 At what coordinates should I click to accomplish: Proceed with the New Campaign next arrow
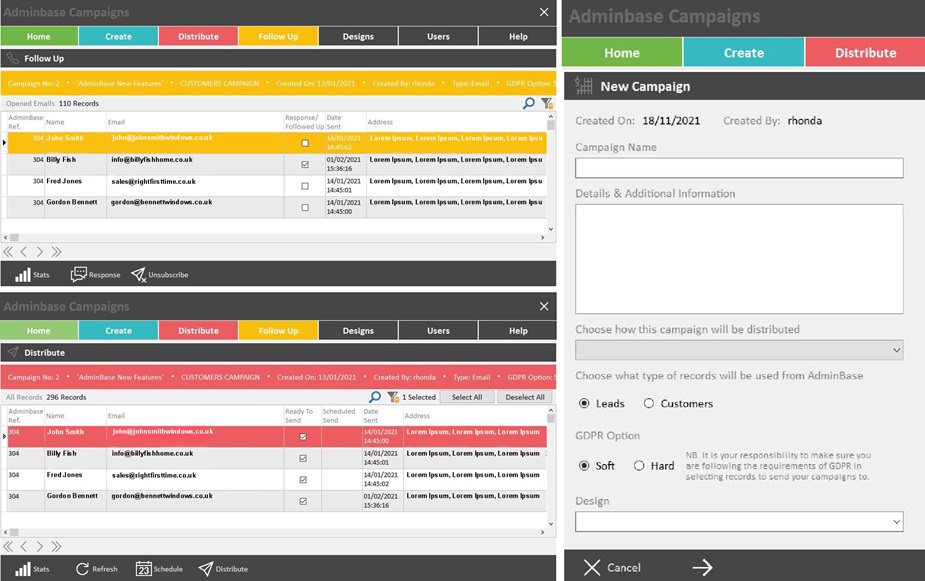pos(702,567)
